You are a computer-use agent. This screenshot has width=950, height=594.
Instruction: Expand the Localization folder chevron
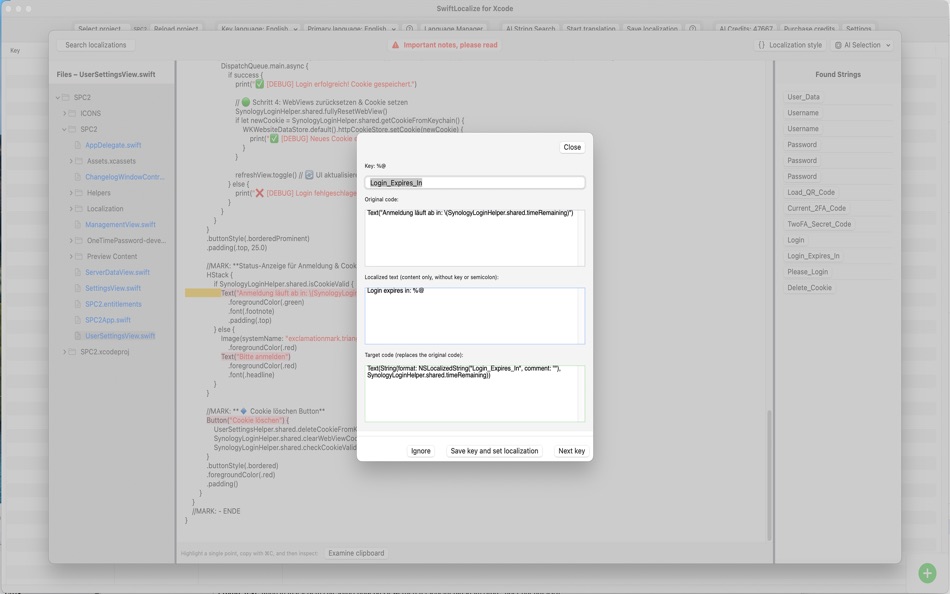(71, 209)
